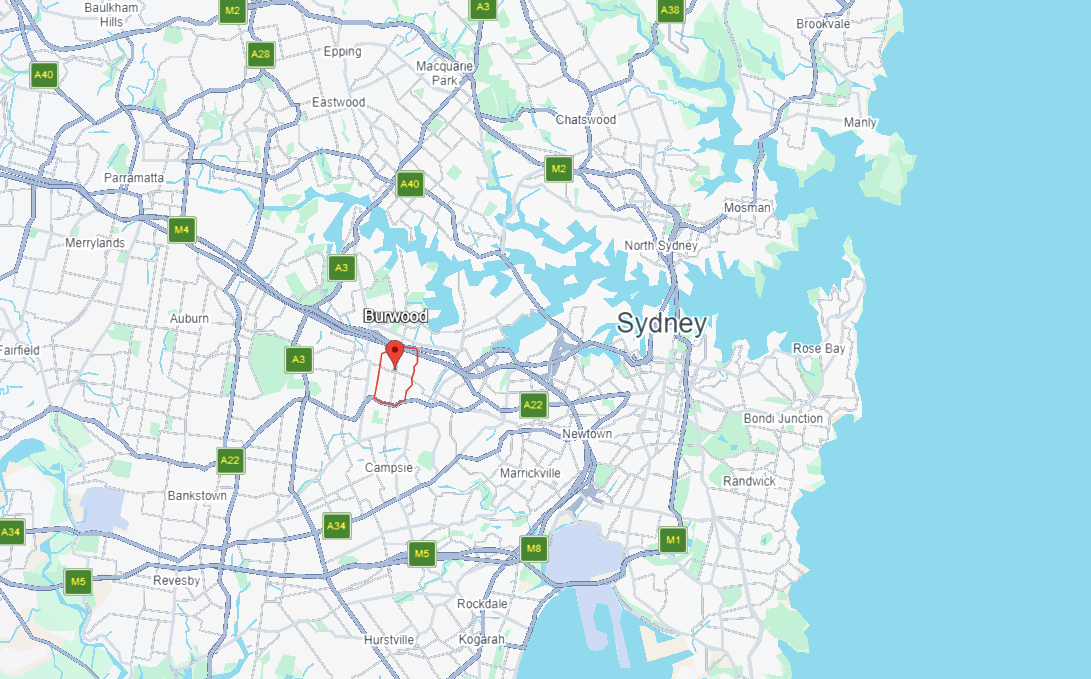Select the A34 shield south of Campsie
Screen dimensions: 1091x679
[337, 526]
